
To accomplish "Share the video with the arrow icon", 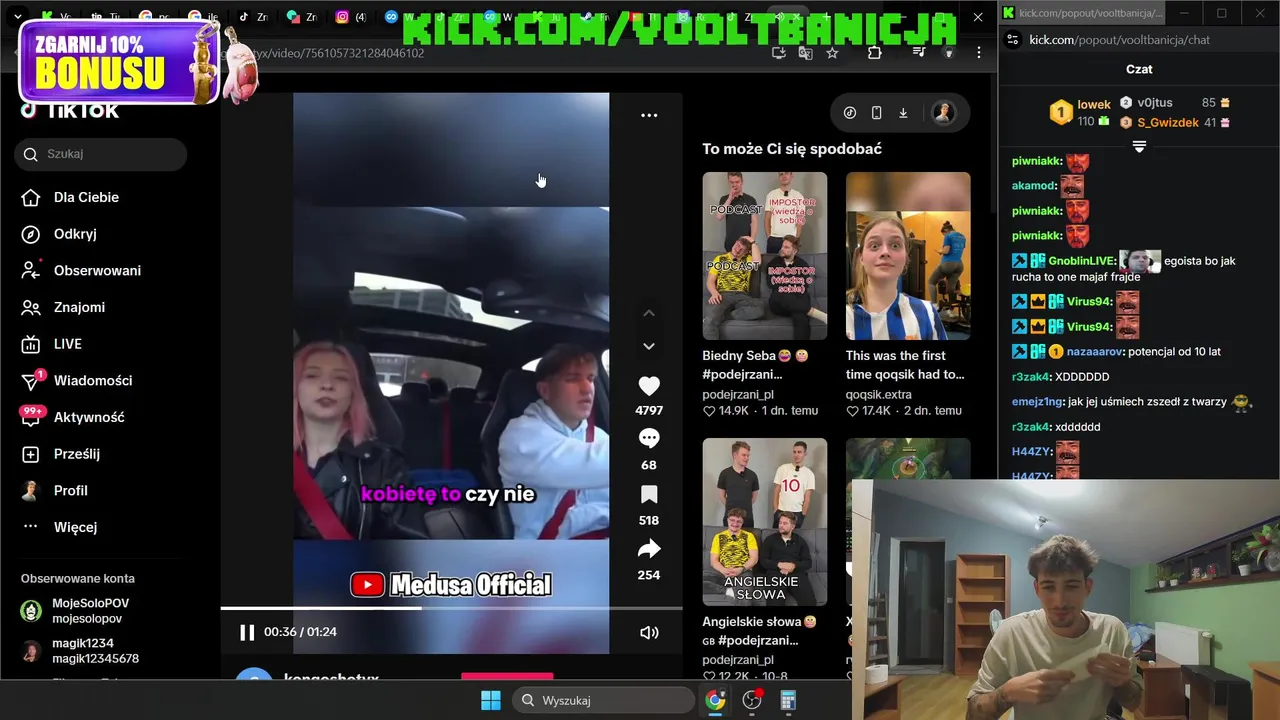I will pos(649,549).
